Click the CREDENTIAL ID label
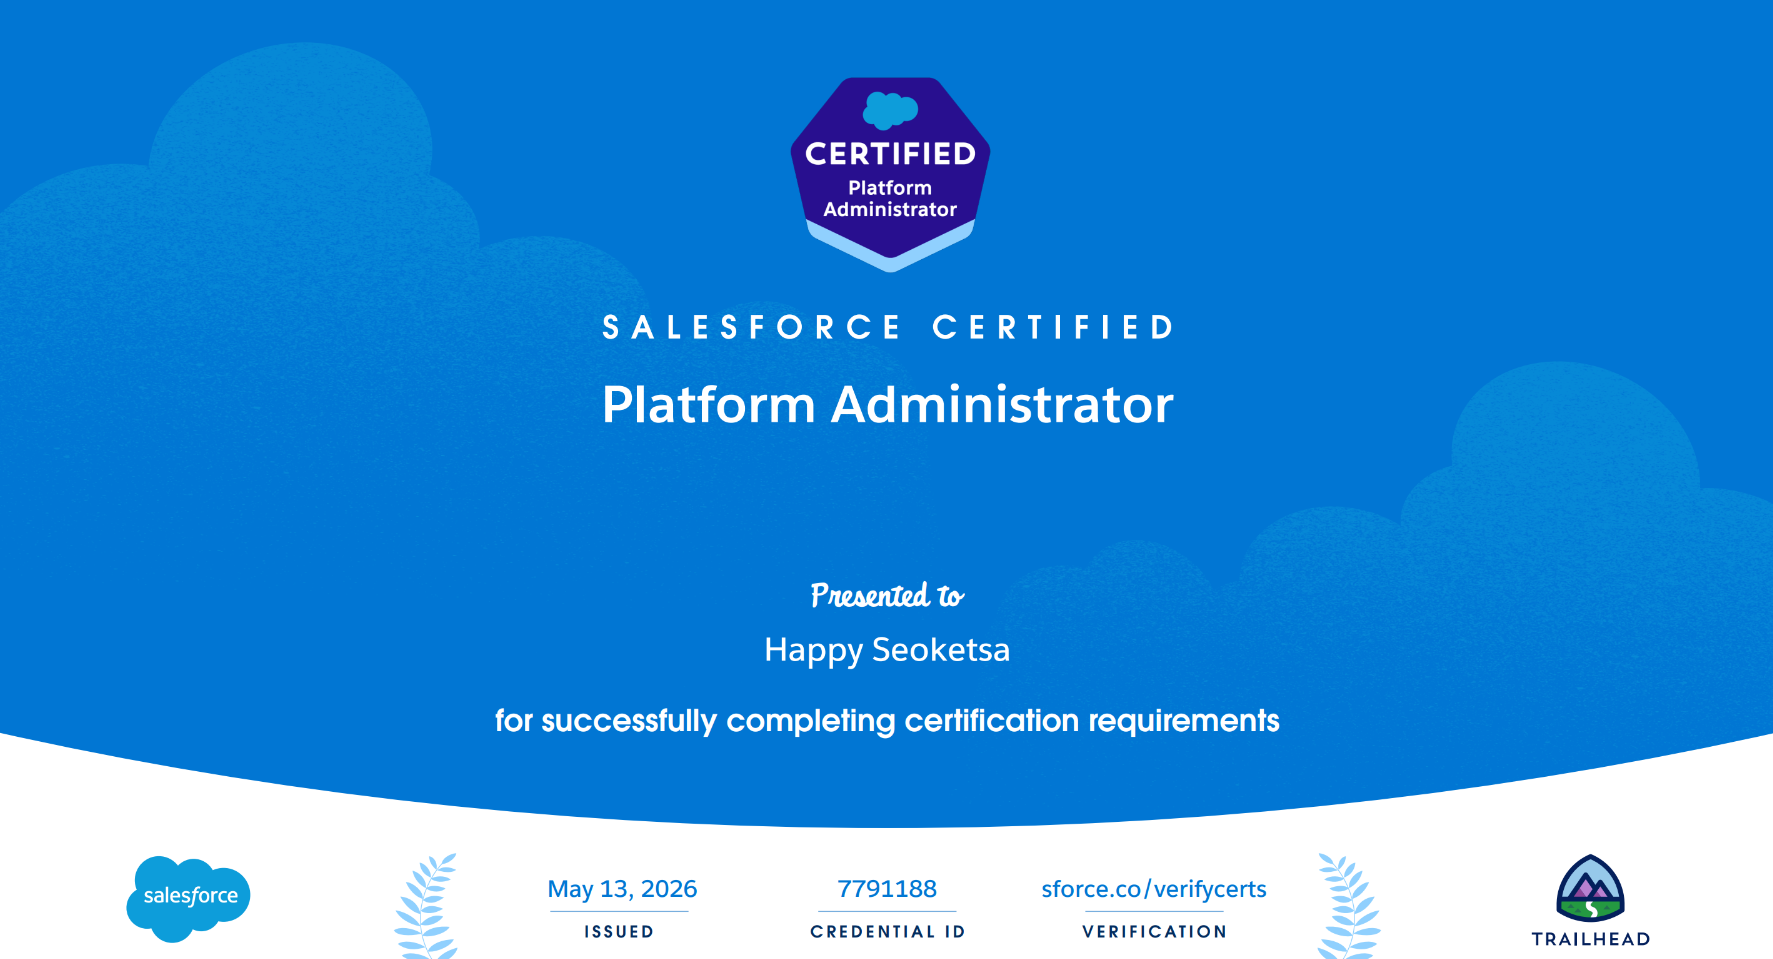 click(887, 932)
